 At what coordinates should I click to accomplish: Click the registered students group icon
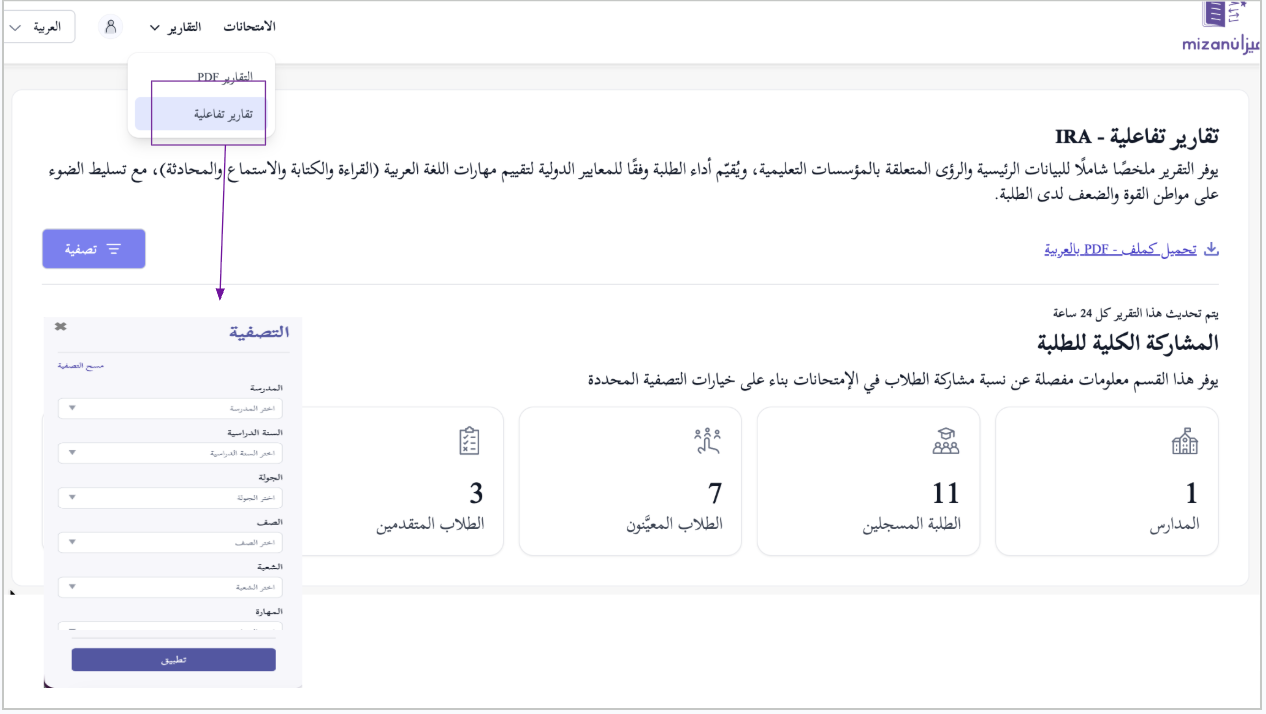click(945, 442)
